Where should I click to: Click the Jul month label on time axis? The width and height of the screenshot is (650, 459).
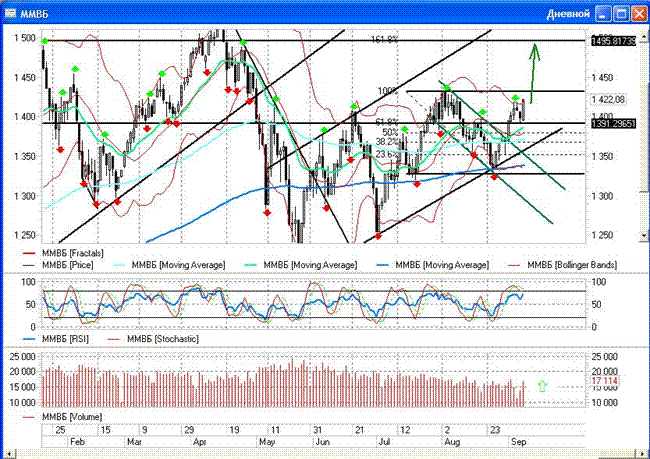click(x=384, y=442)
